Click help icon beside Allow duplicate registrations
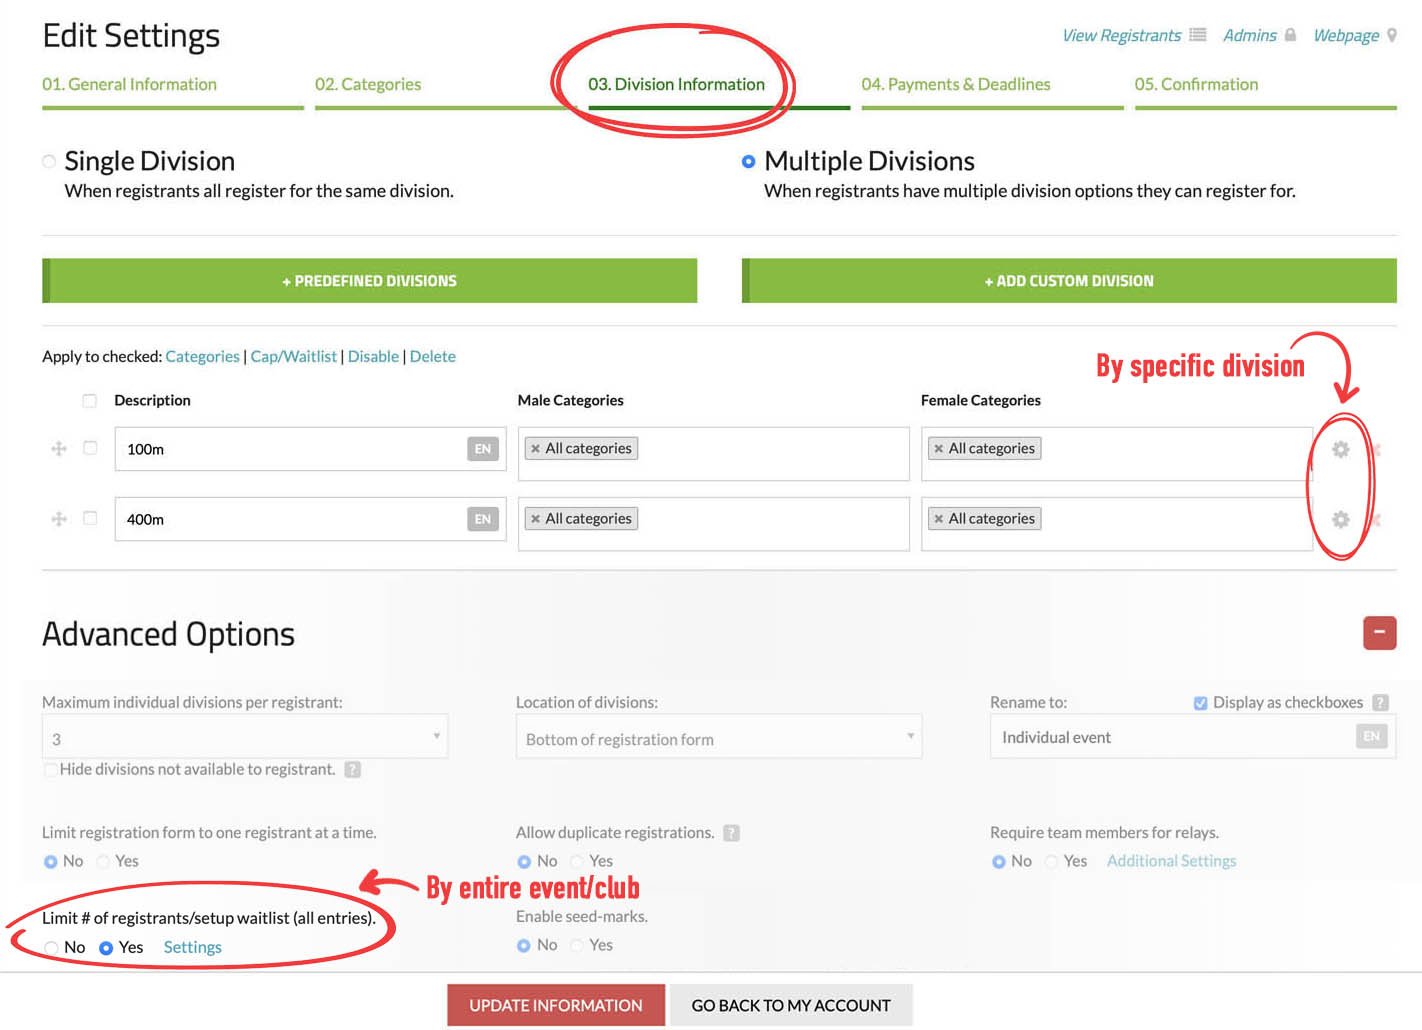1422x1030 pixels. 731,833
